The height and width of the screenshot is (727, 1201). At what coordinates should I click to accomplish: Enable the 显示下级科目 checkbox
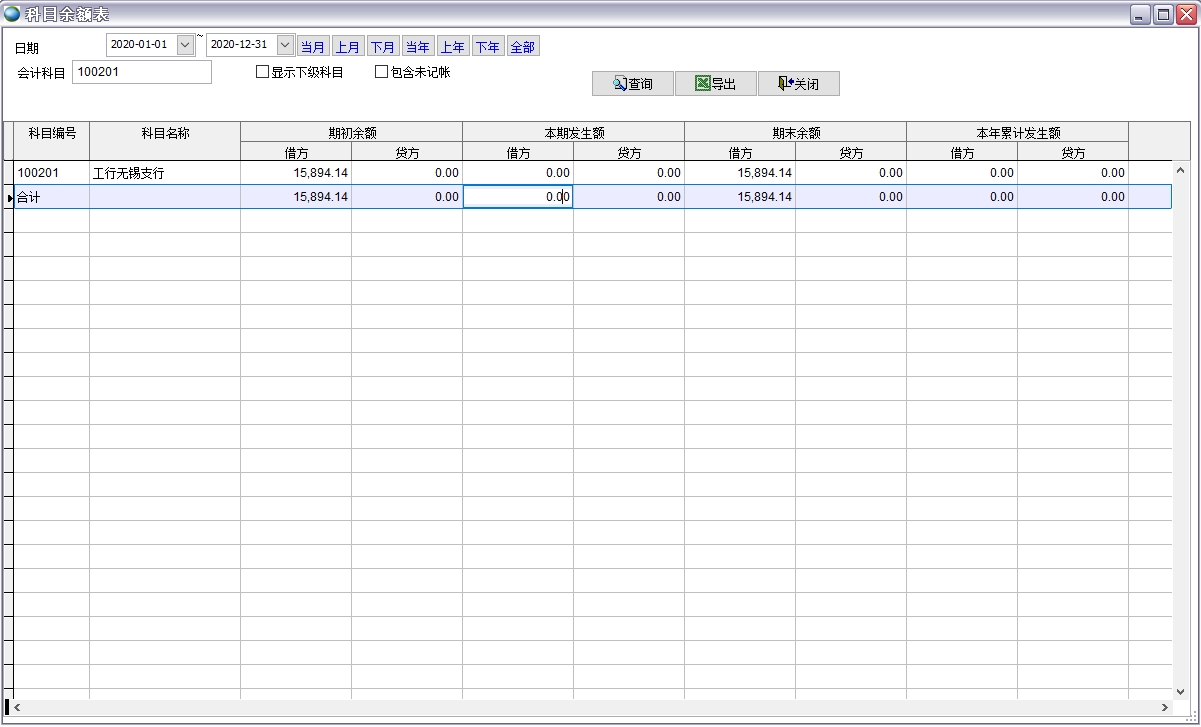pyautogui.click(x=263, y=72)
